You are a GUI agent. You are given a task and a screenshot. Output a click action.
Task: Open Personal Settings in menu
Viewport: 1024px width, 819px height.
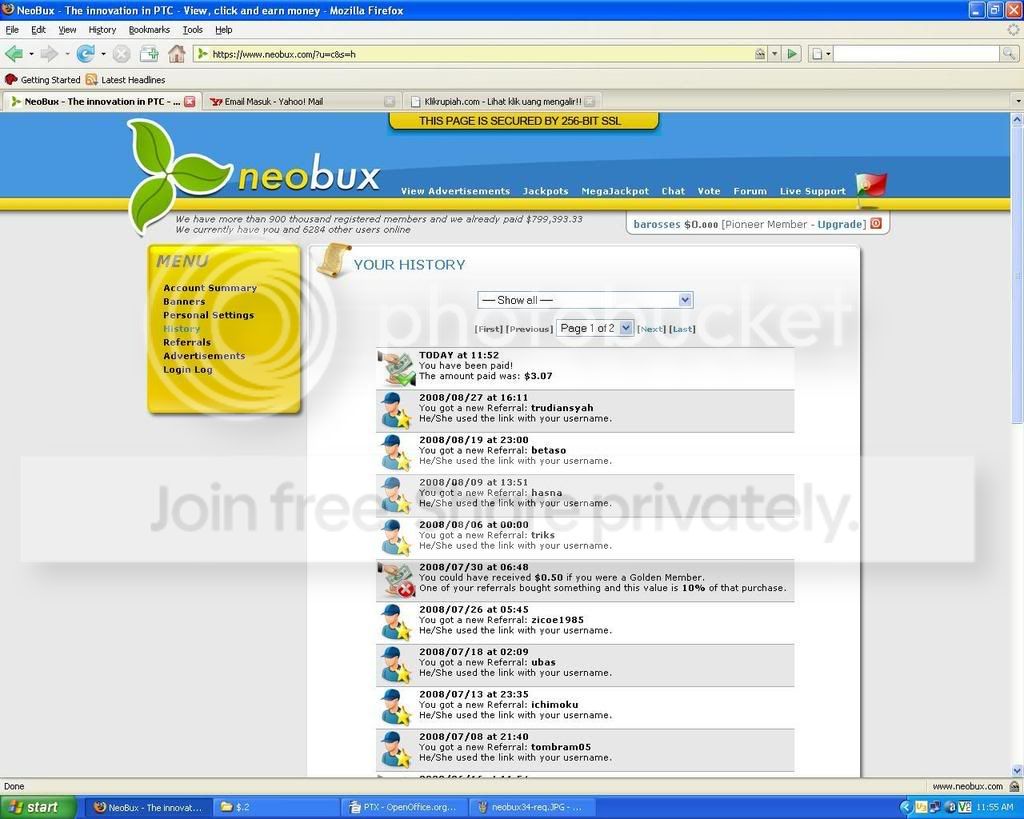(208, 315)
